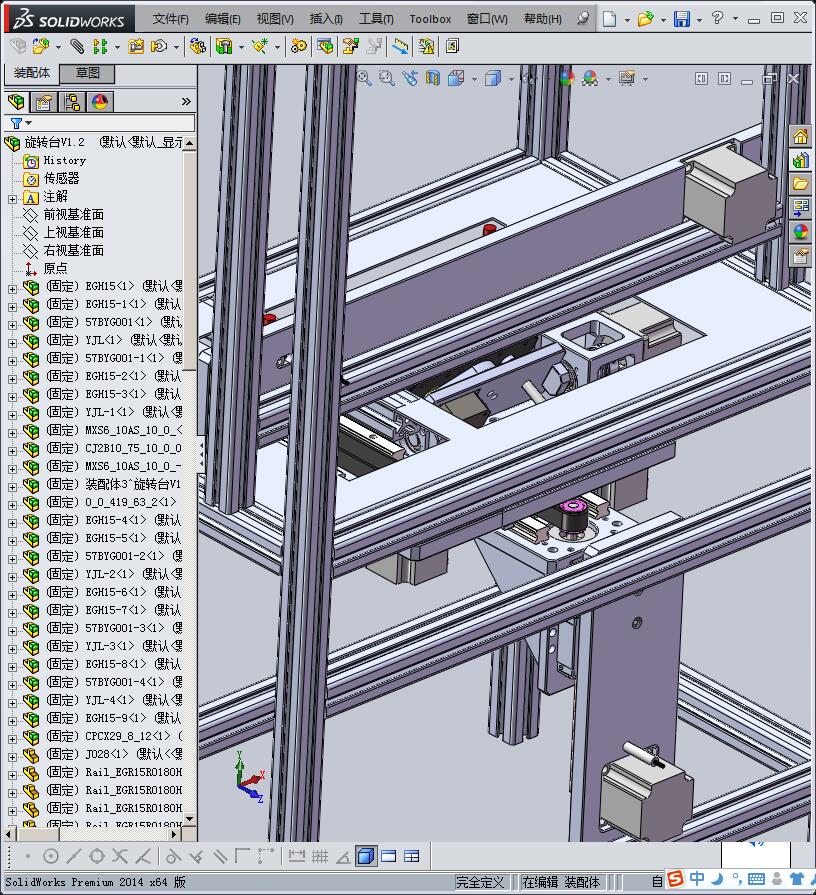This screenshot has height=895, width=816.
Task: Open the 文件(F) menu
Action: [x=171, y=19]
